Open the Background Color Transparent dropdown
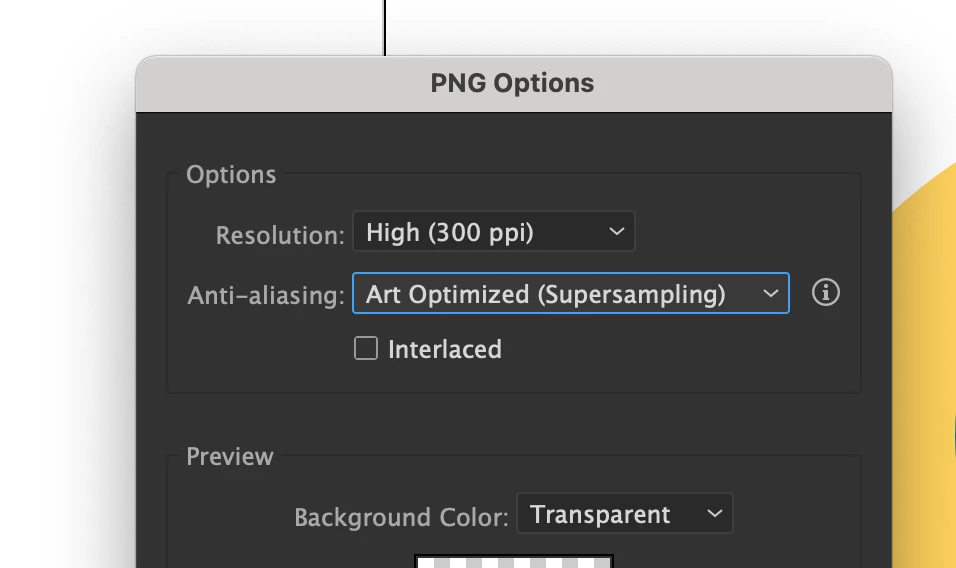Screen dimensions: 956x568 click(624, 514)
